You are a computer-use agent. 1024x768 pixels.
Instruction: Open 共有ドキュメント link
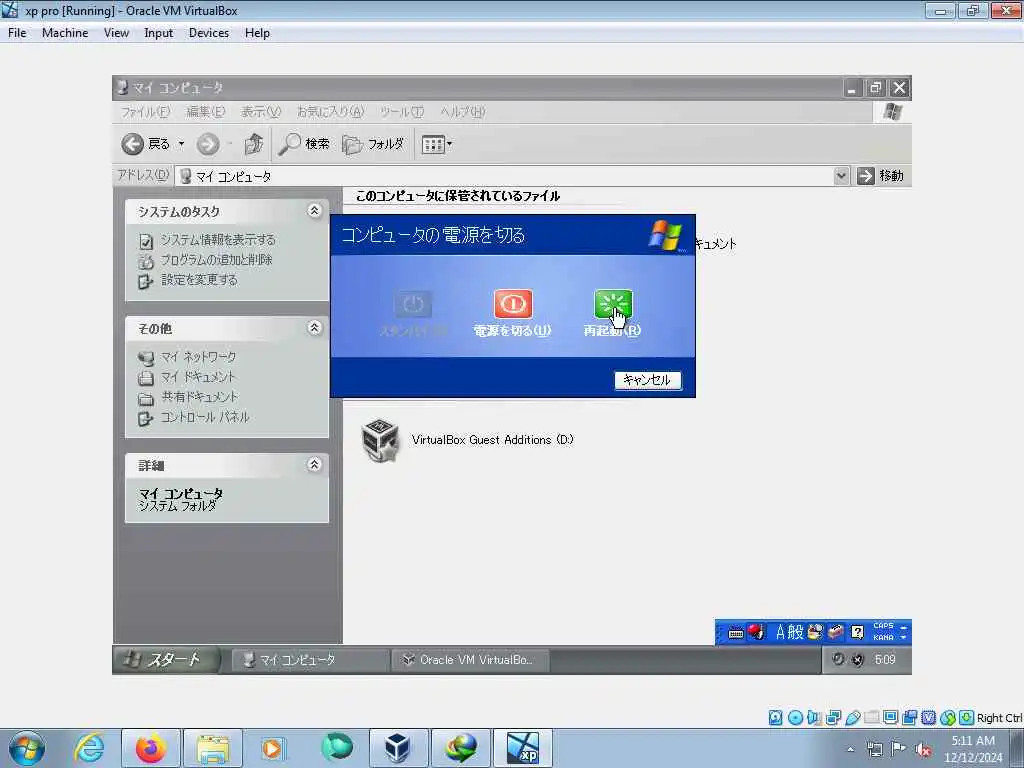coord(200,397)
